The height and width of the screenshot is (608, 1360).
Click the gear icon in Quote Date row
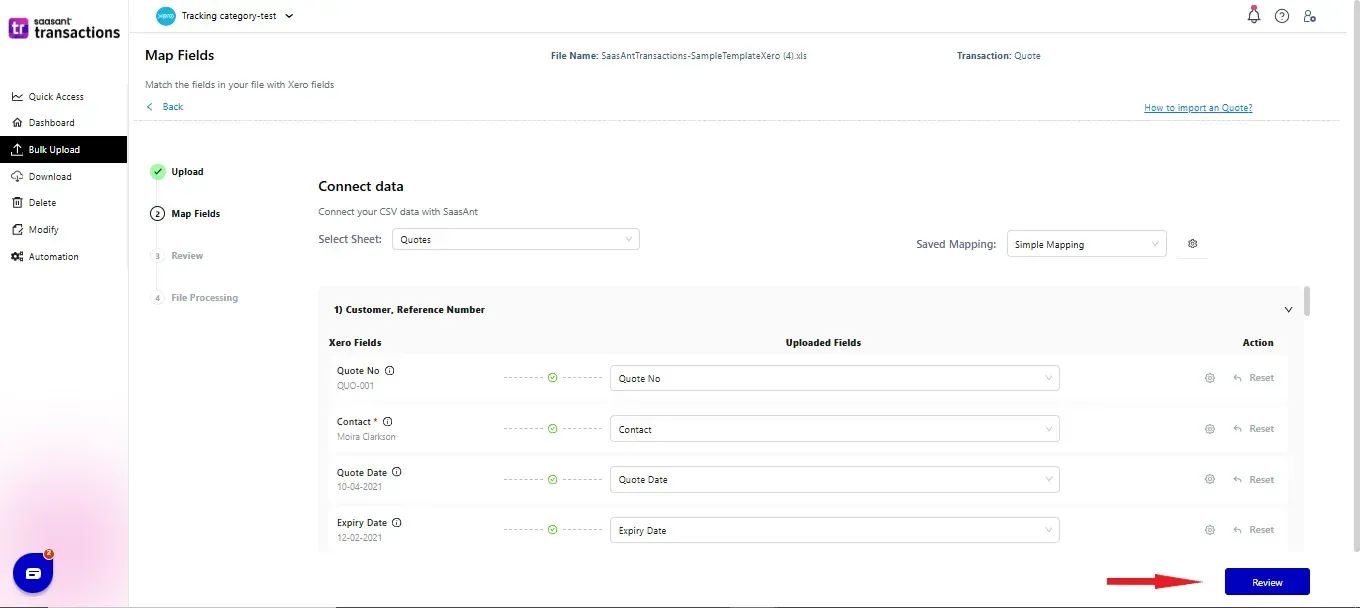click(1210, 479)
